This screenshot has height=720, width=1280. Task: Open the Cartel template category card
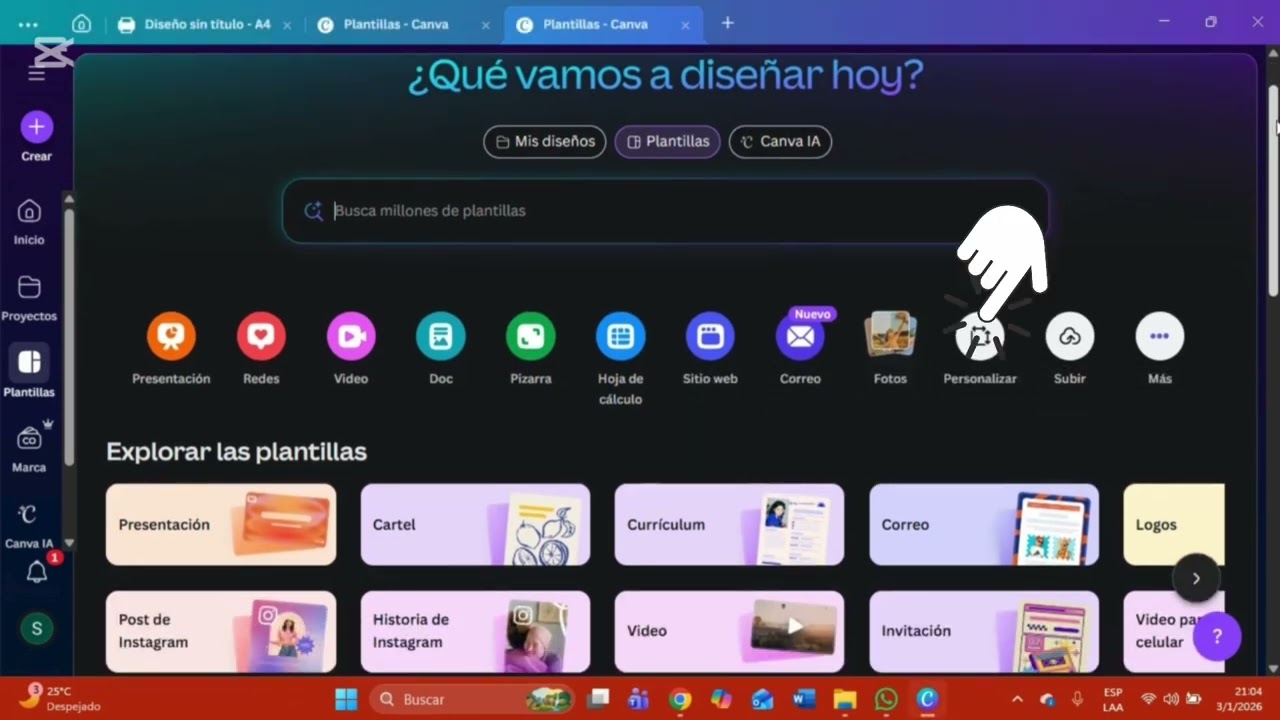(x=475, y=524)
